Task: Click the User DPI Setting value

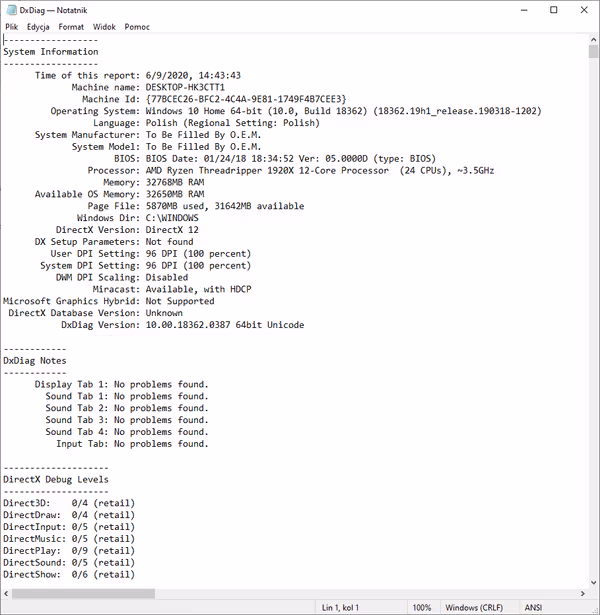Action: click(x=198, y=253)
